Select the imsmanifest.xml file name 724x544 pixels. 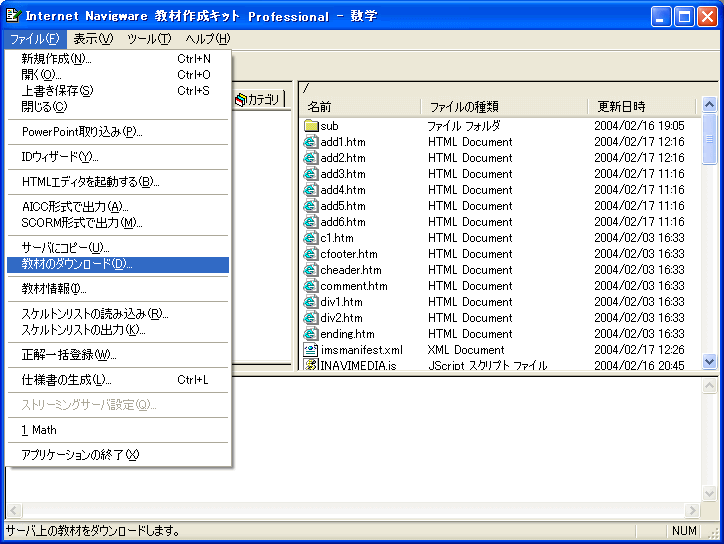[362, 350]
